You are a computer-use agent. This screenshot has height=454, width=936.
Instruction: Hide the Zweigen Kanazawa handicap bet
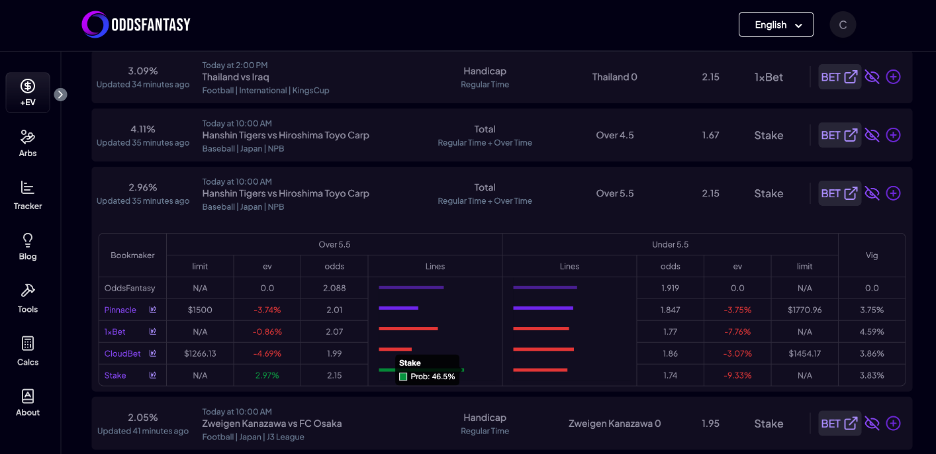click(x=872, y=423)
